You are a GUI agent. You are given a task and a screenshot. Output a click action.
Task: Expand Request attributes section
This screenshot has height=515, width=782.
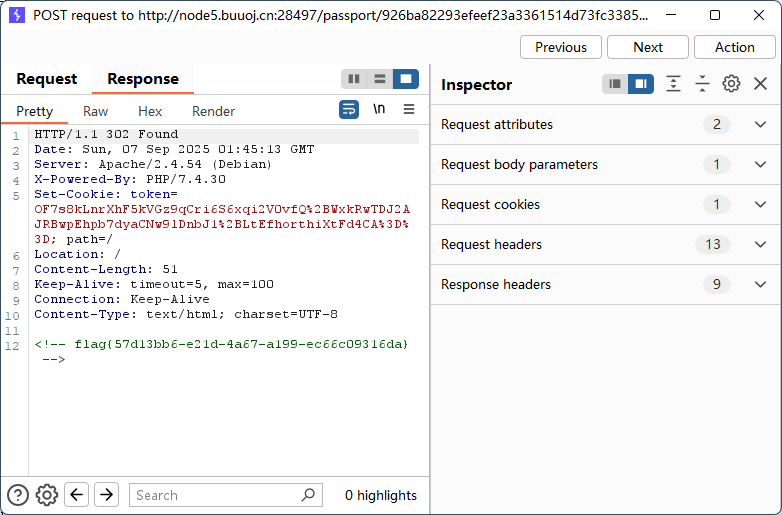(x=760, y=125)
